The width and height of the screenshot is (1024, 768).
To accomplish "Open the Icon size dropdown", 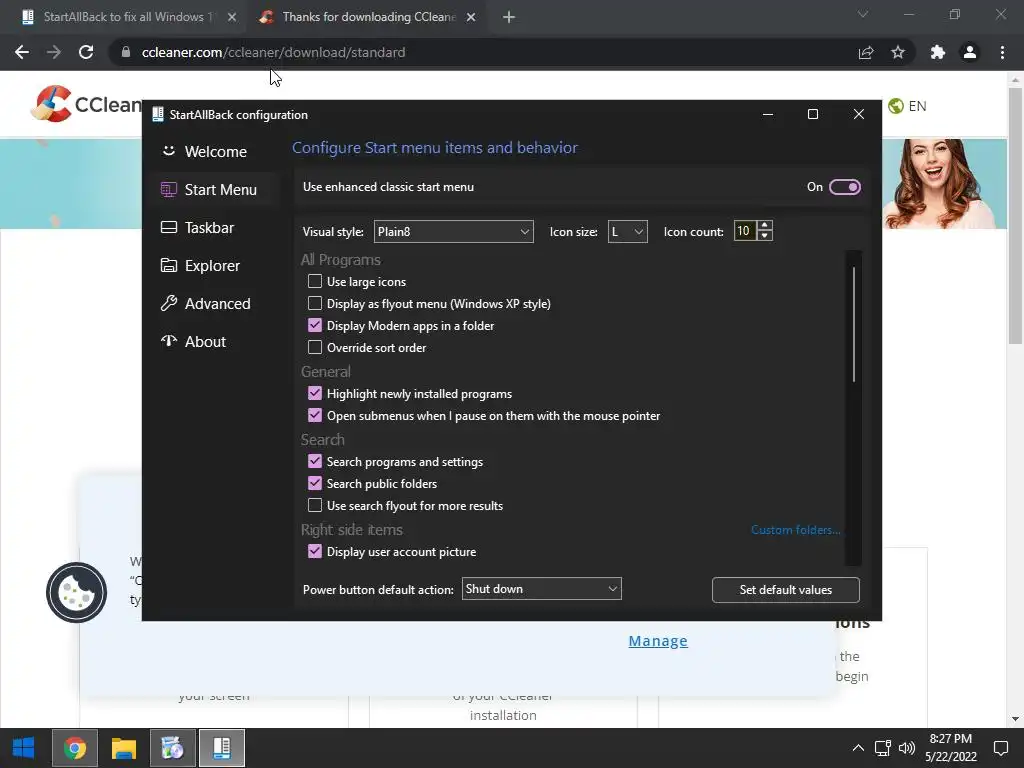I will point(628,231).
